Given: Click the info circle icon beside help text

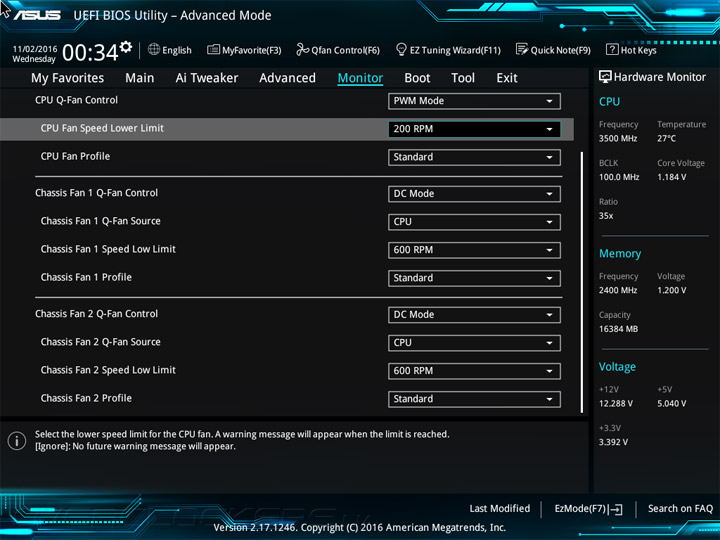Looking at the screenshot, I should tap(17, 441).
